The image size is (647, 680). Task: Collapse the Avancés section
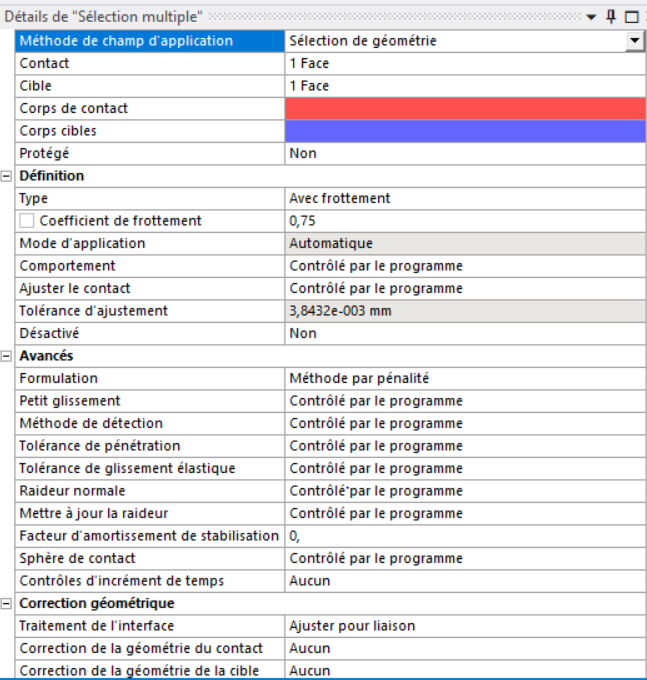pos(6,356)
